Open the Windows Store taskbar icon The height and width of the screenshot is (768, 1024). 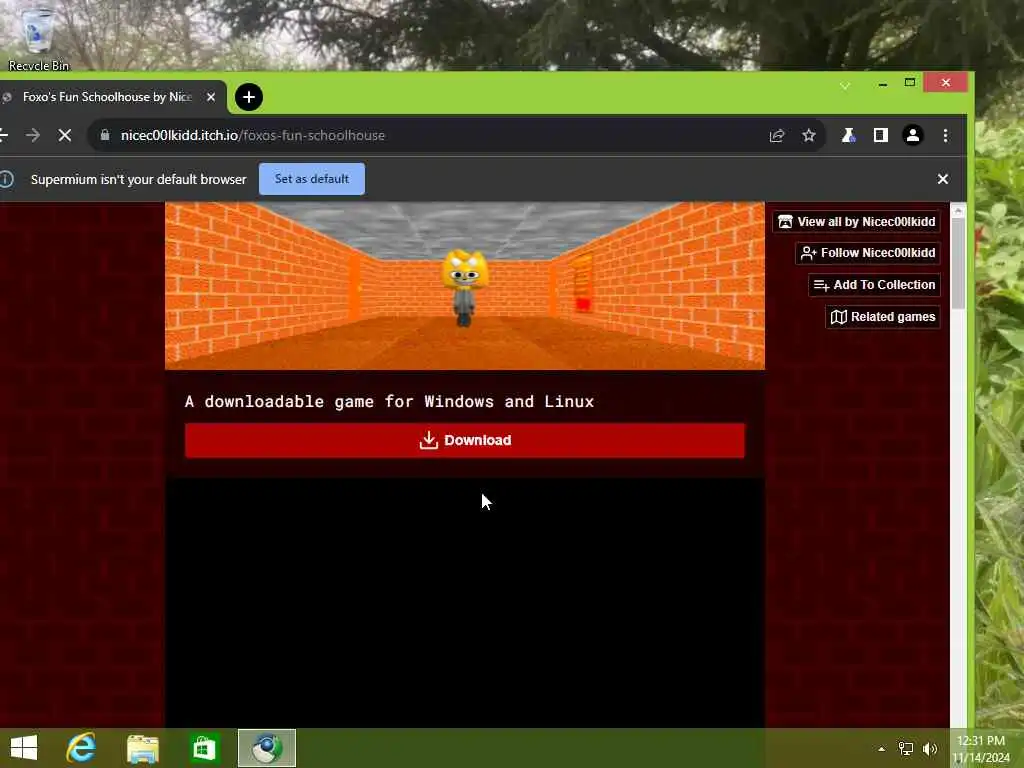click(204, 748)
